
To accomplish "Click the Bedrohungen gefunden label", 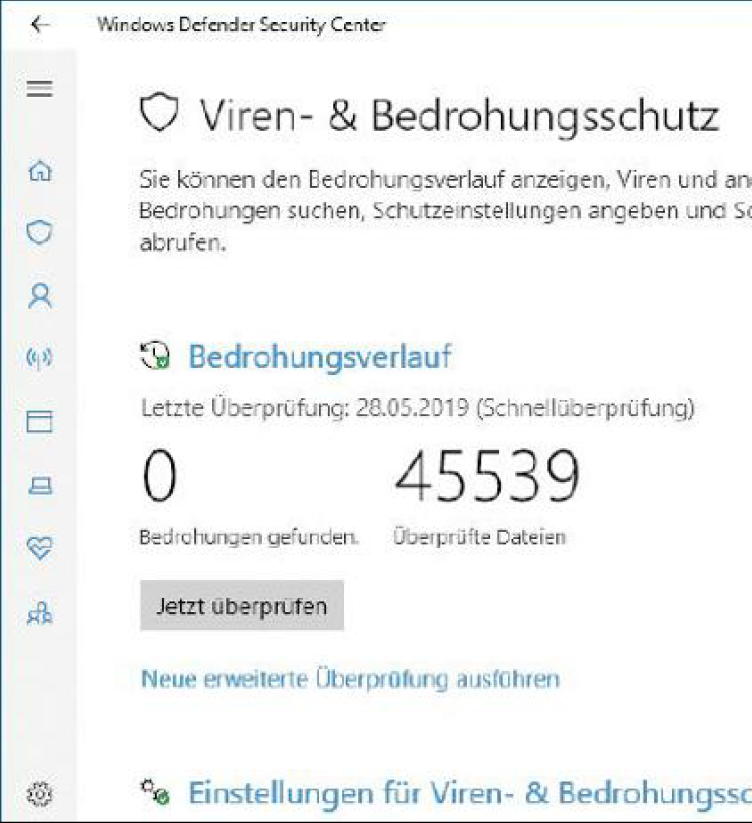I will pos(249,537).
